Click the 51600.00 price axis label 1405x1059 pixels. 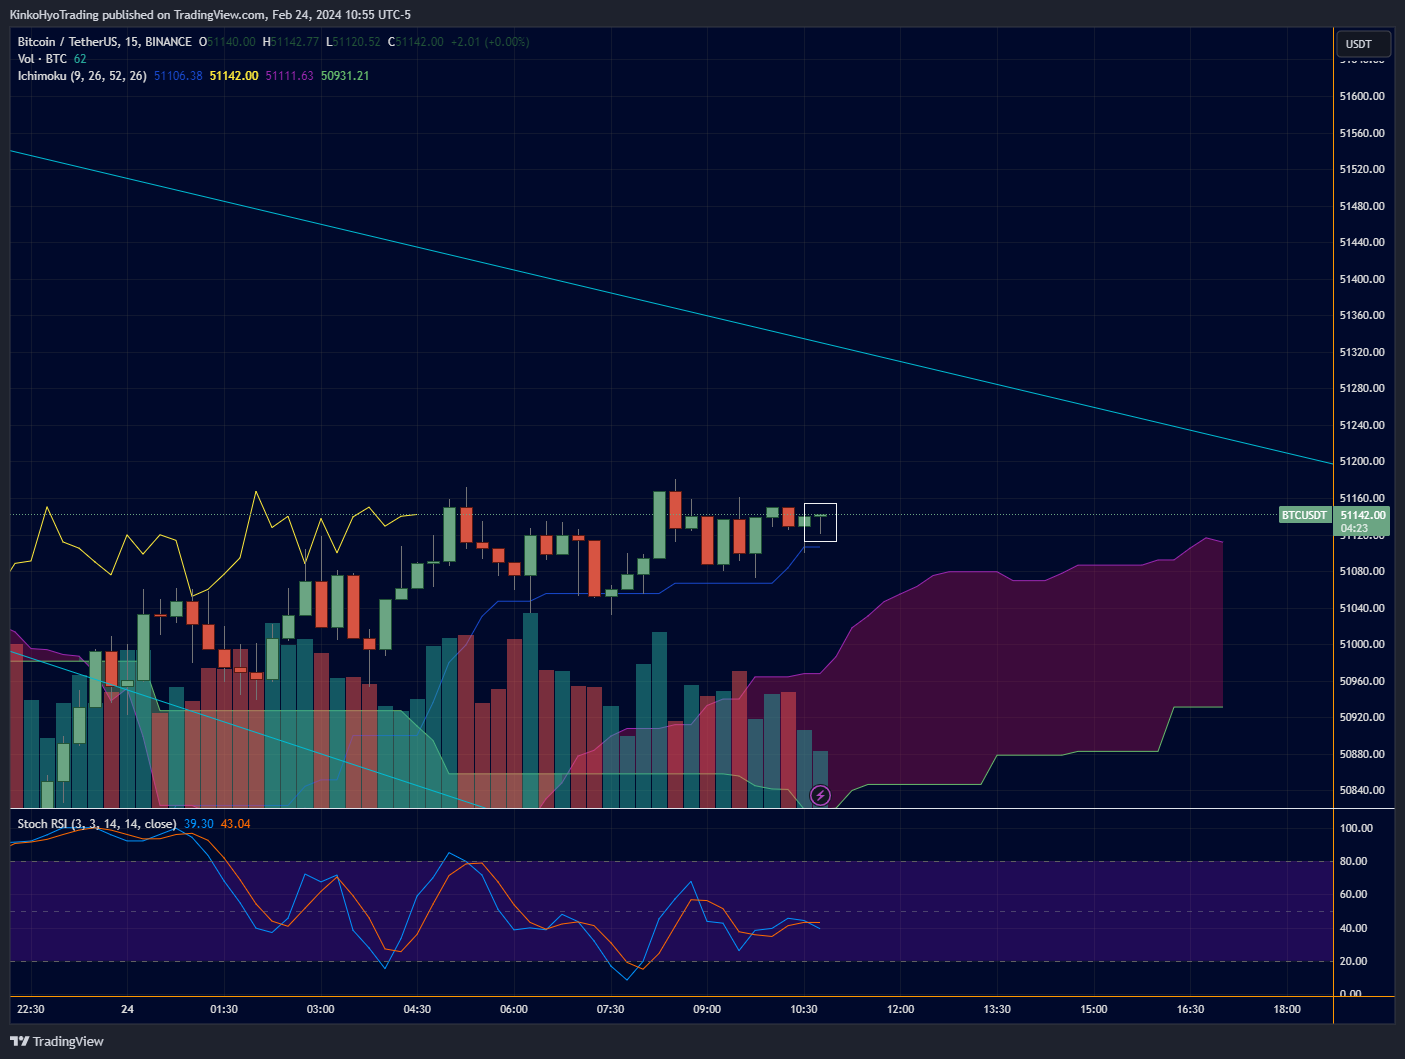click(x=1362, y=96)
